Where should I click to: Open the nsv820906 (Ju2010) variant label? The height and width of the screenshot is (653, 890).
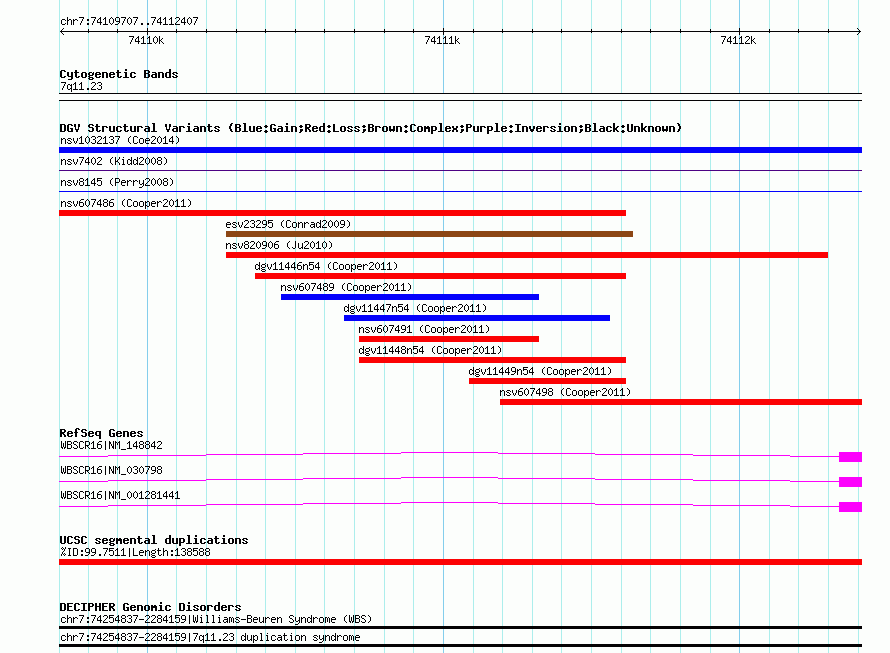(x=279, y=245)
